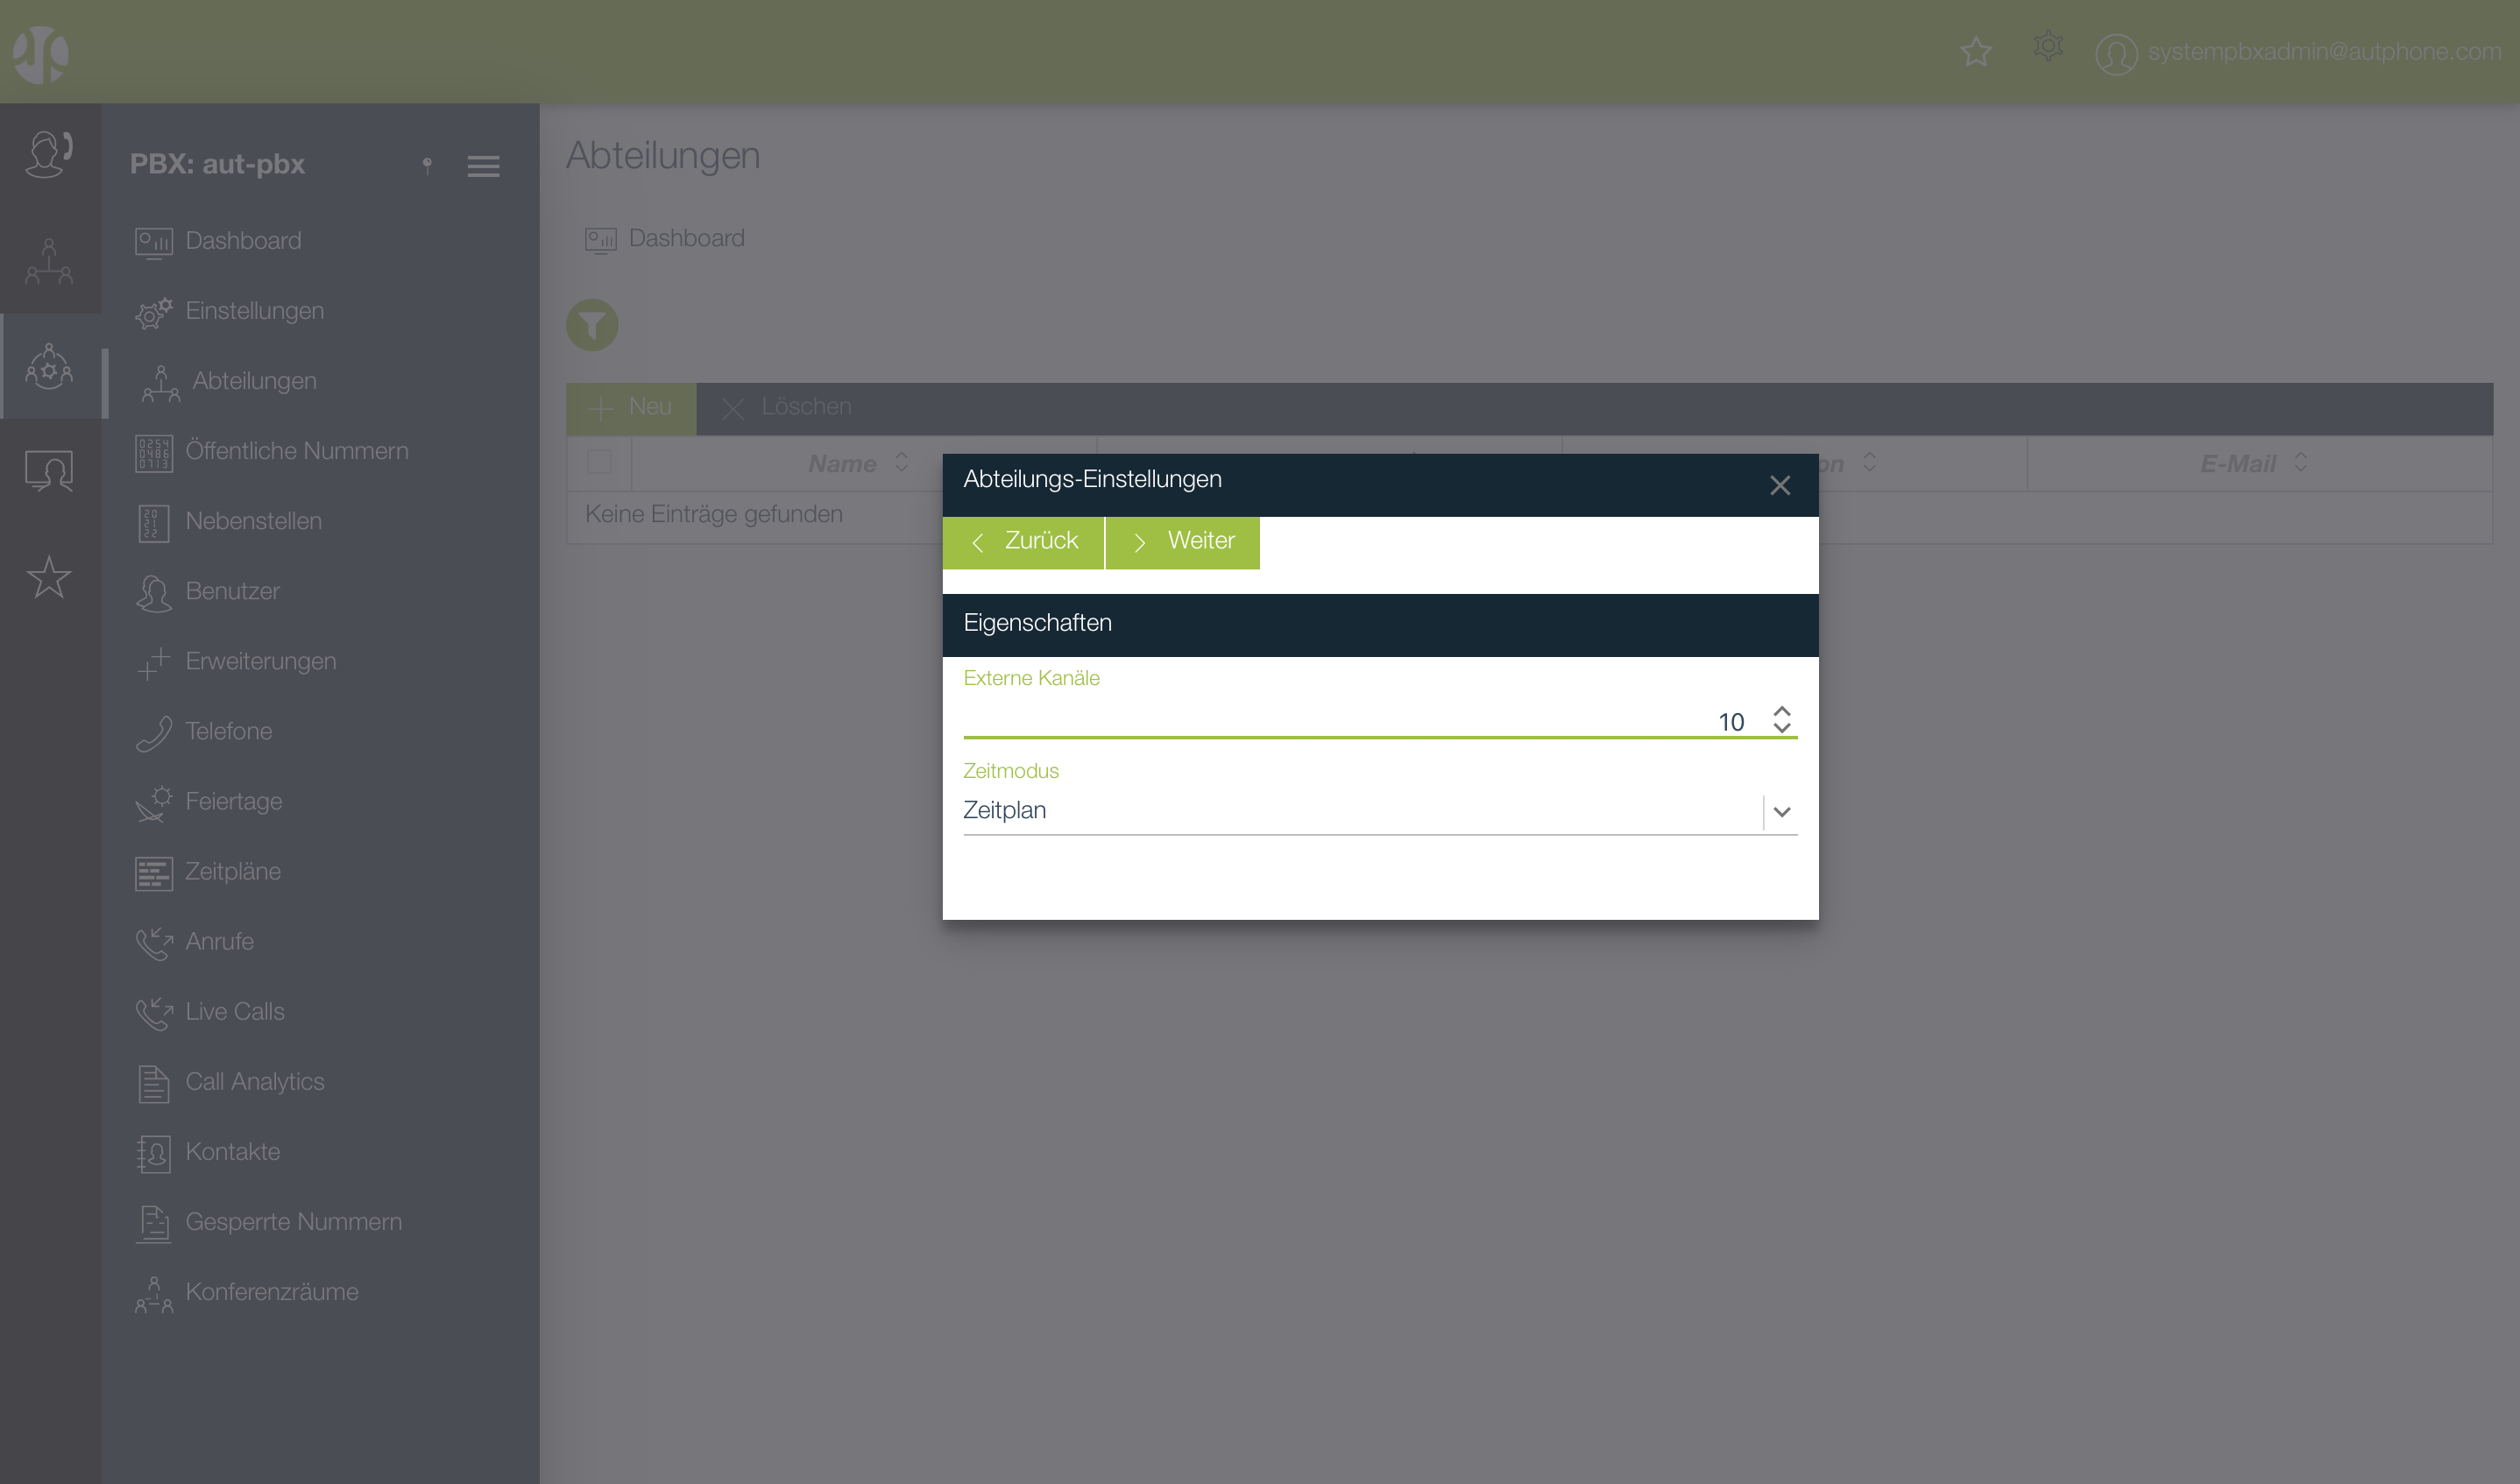The height and width of the screenshot is (1484, 2520).
Task: Decrease Externe Kanäle with down arrow
Action: [x=1781, y=728]
